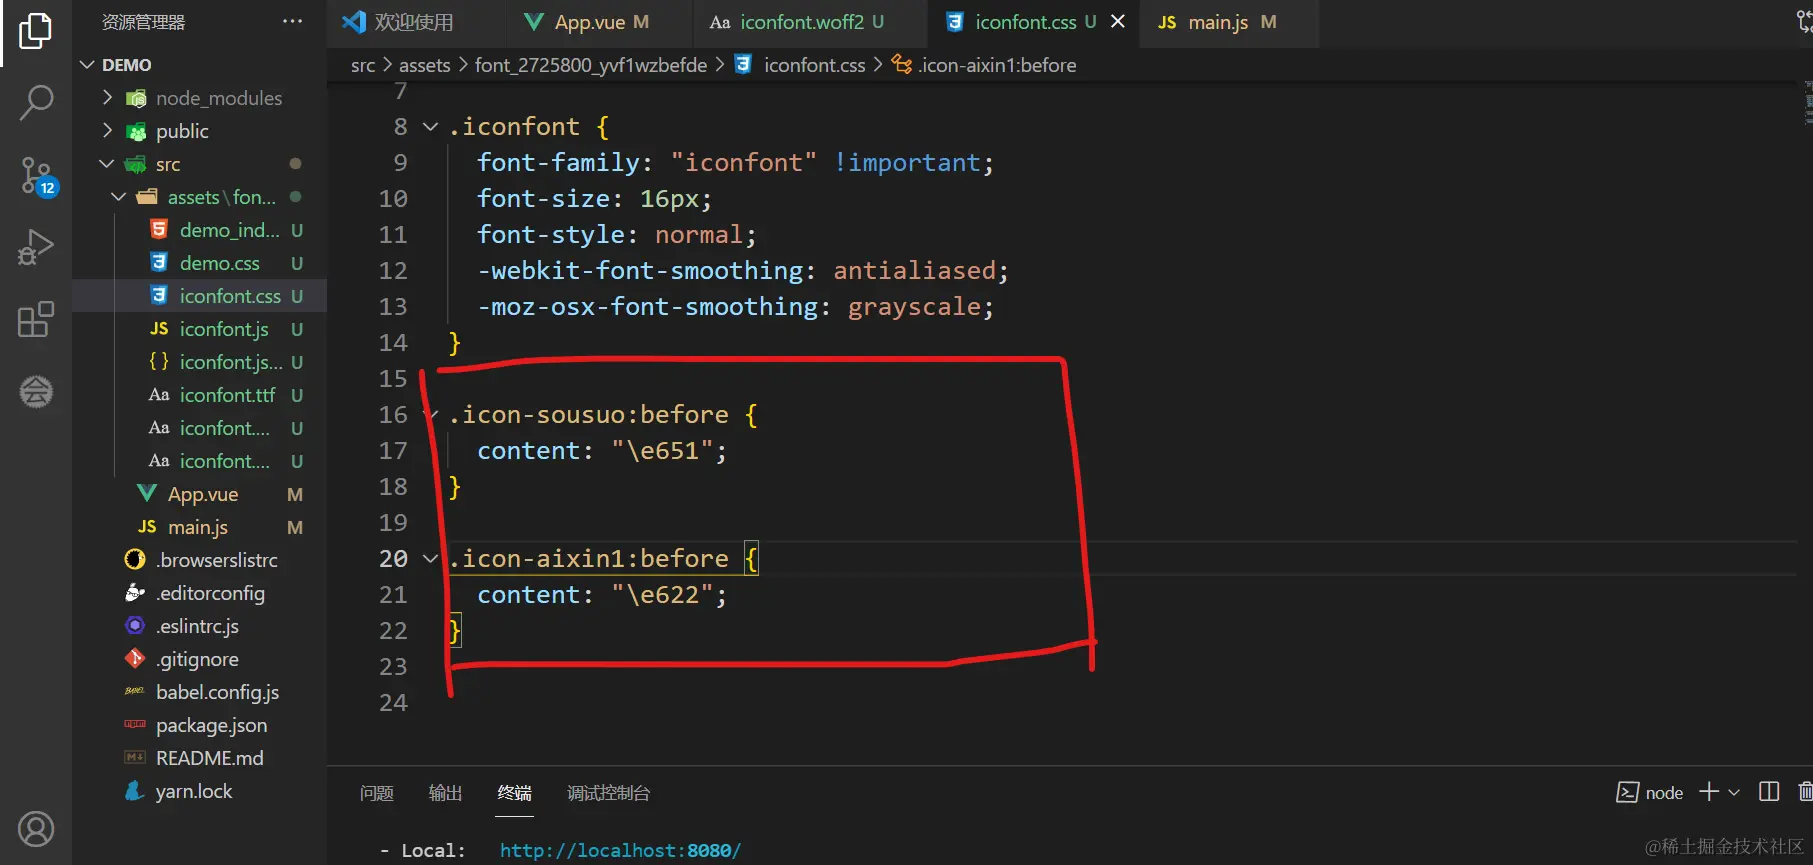Open the new terminal launch profile dropdown
This screenshot has width=1813, height=865.
(1734, 792)
